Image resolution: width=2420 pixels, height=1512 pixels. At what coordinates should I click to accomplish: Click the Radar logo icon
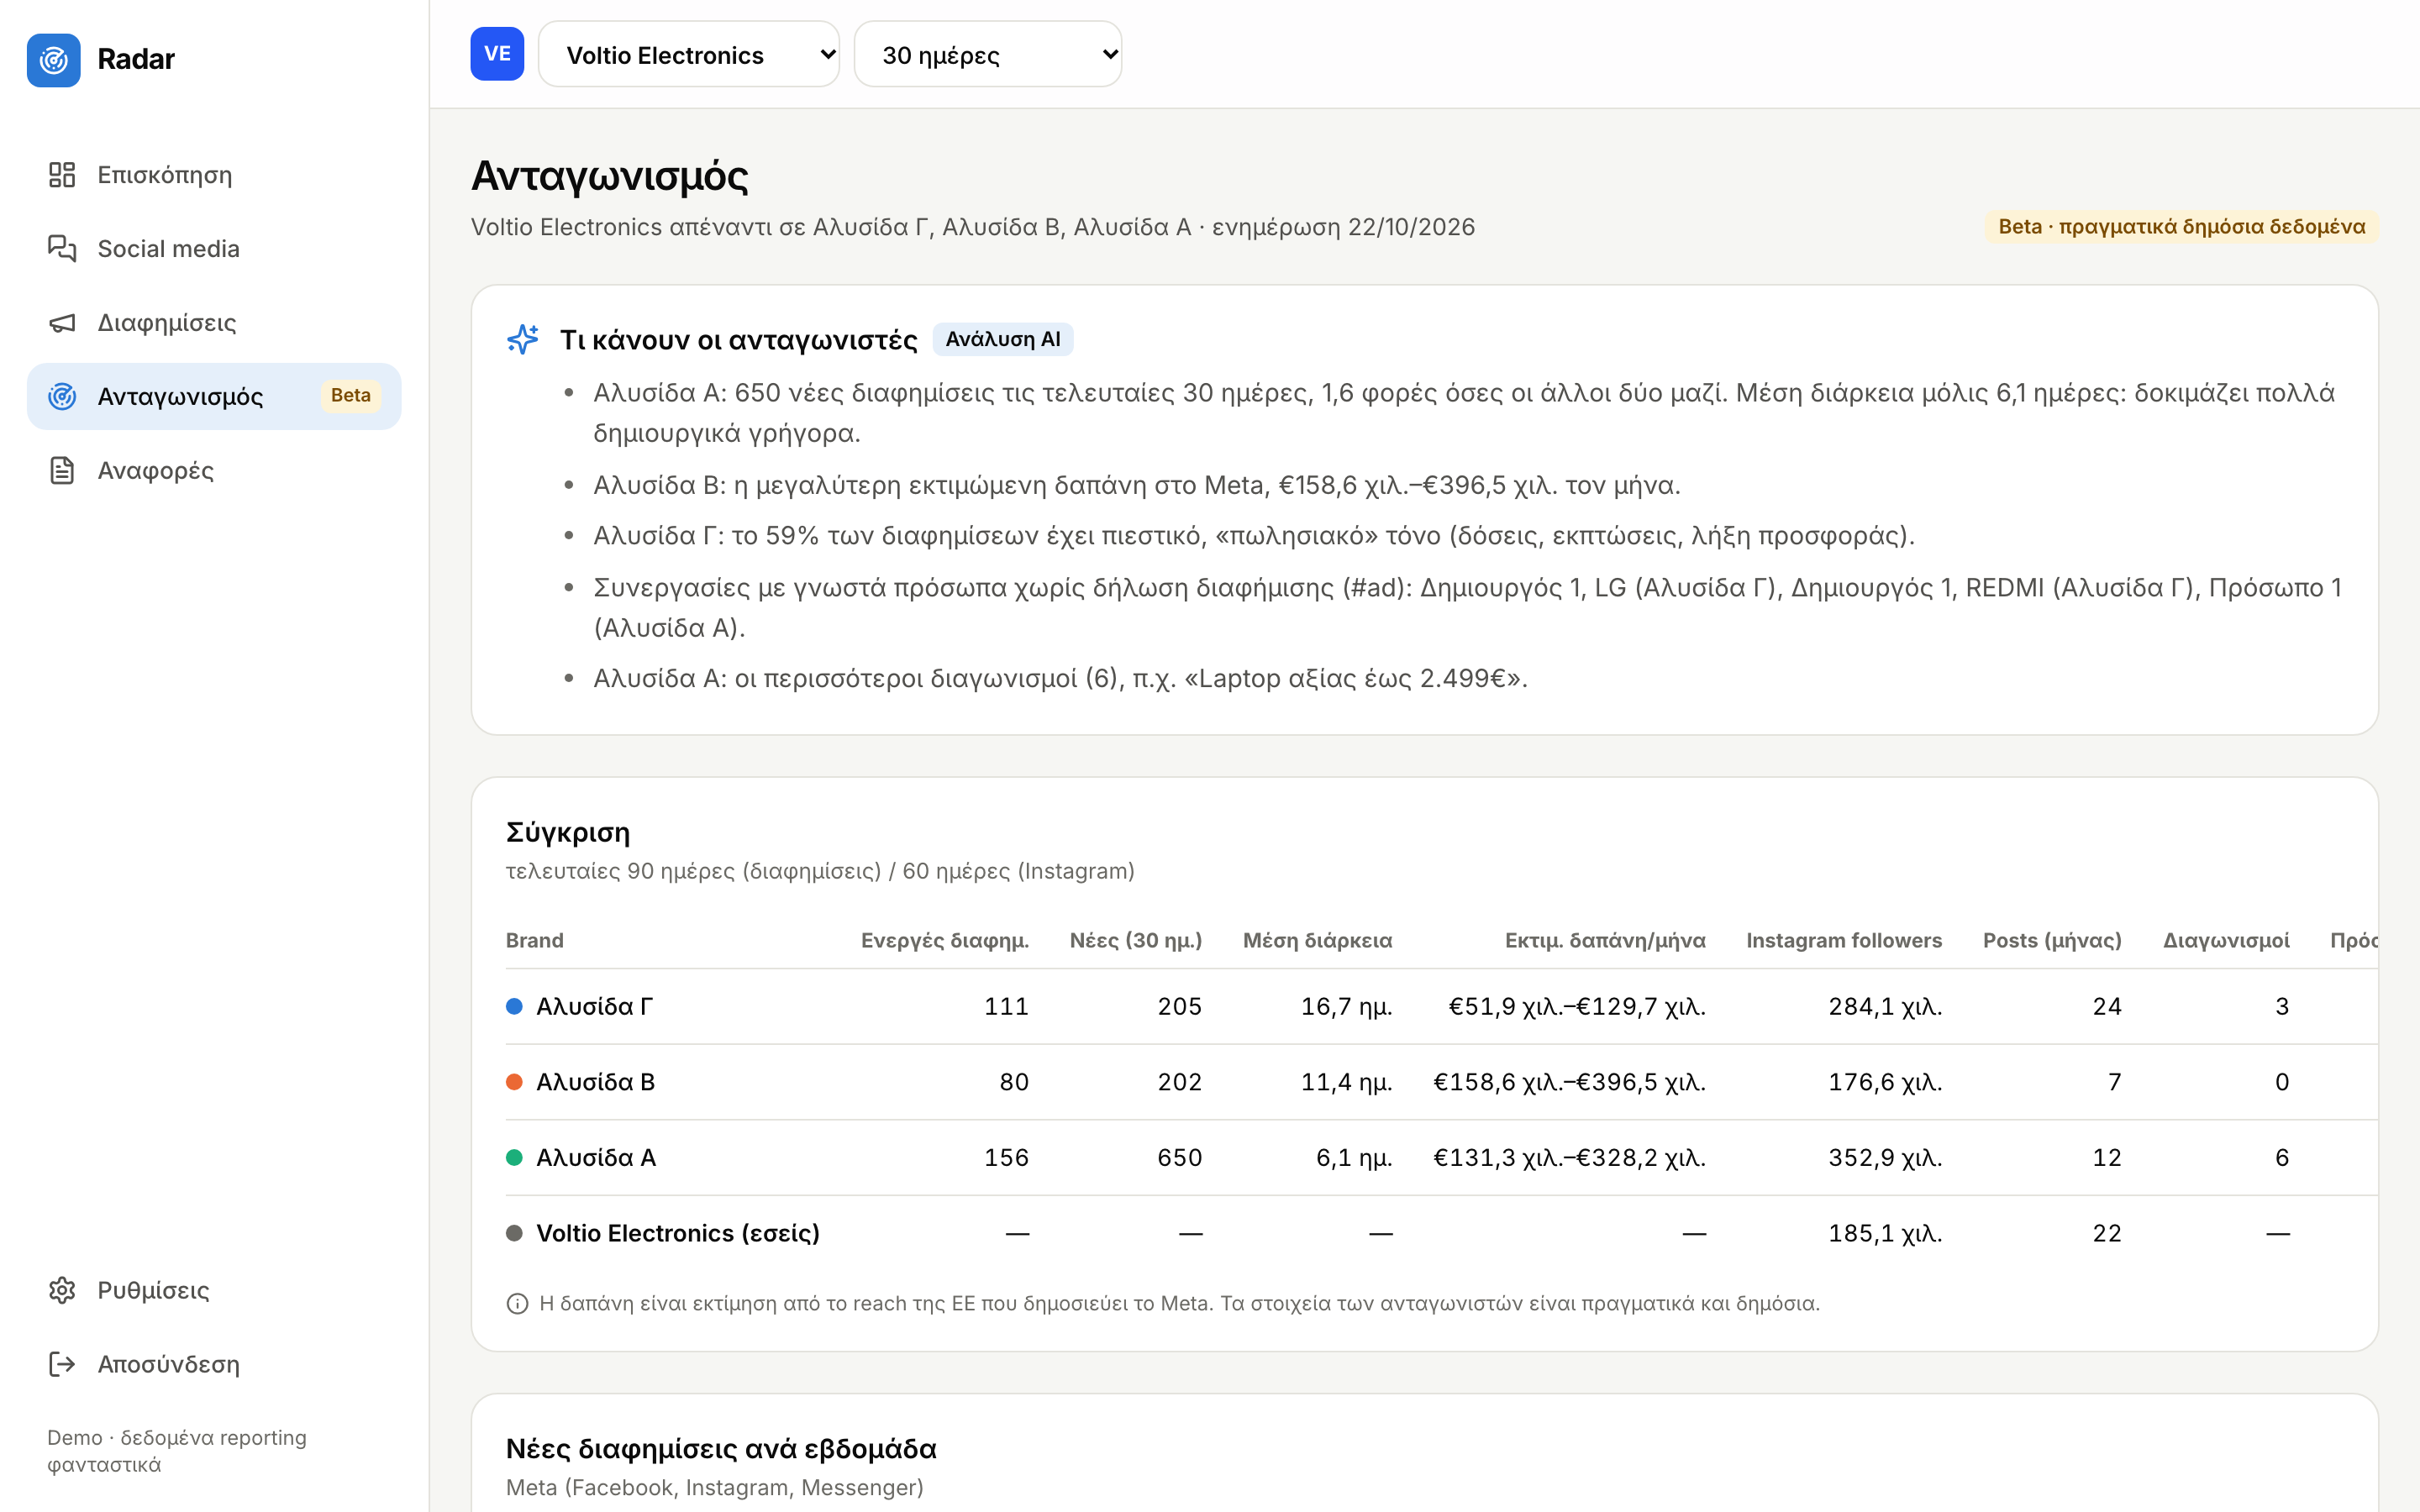point(53,60)
